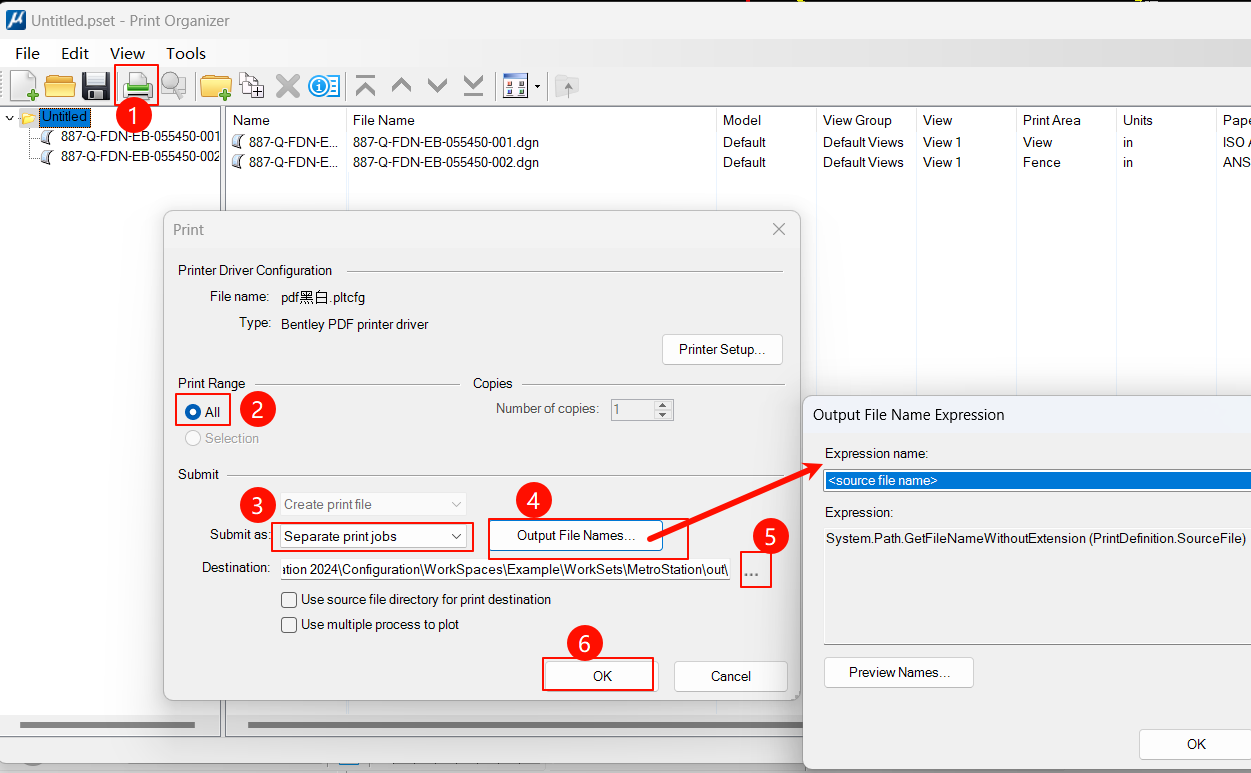Save the print set with floppy icon
This screenshot has width=1251, height=773.
(96, 86)
